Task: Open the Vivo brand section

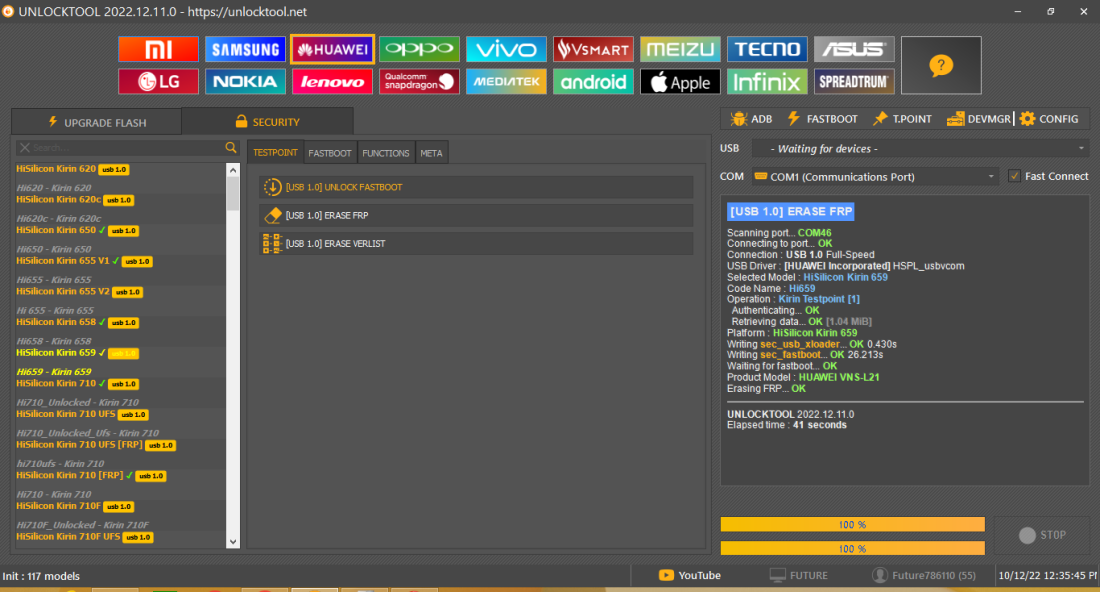Action: pyautogui.click(x=507, y=49)
